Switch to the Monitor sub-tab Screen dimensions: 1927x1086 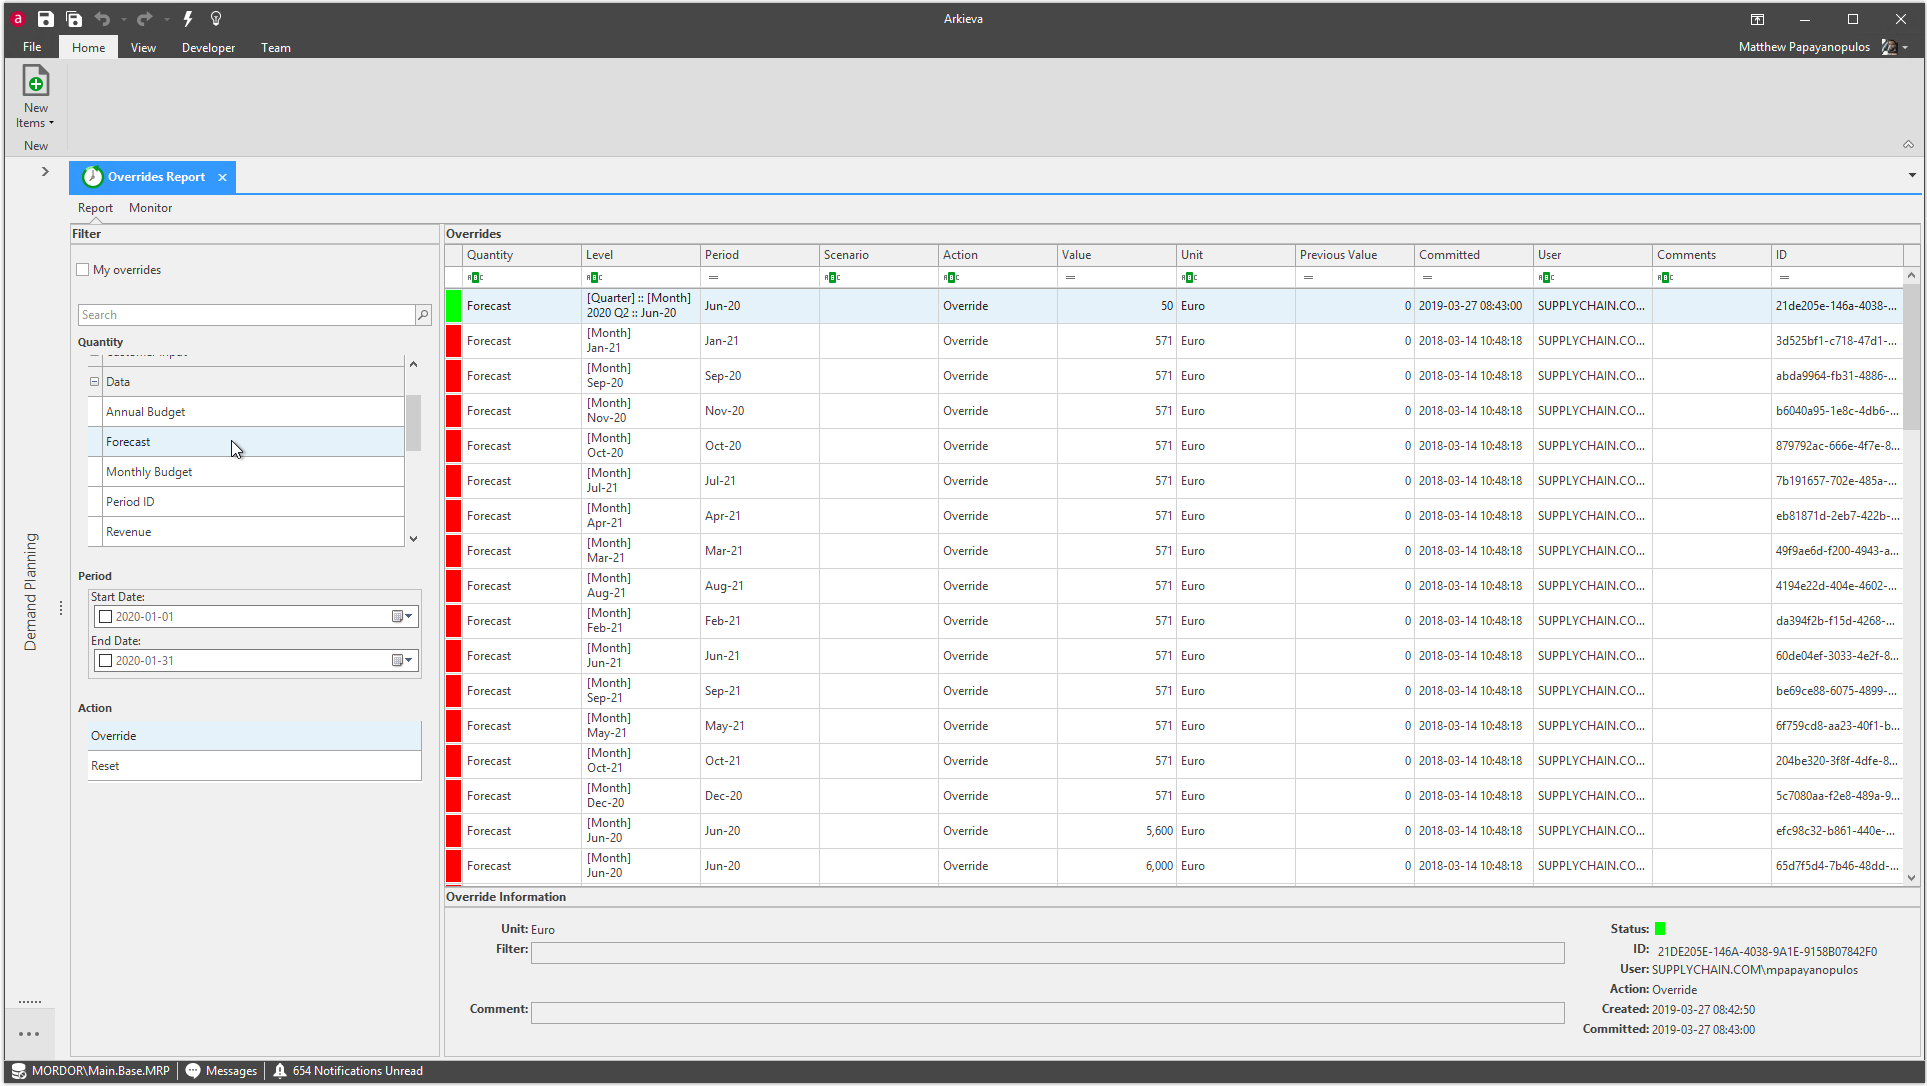(150, 208)
